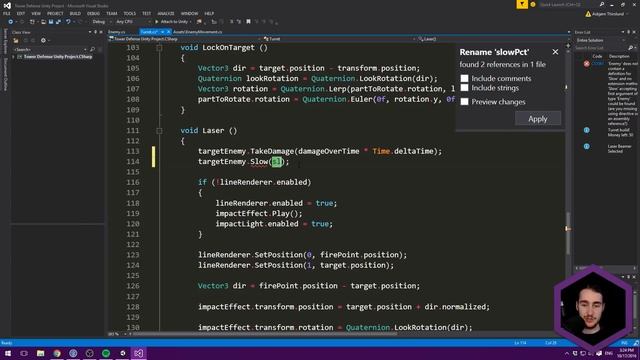Click the Code column header
This screenshot has height=360, width=640.
point(597,56)
